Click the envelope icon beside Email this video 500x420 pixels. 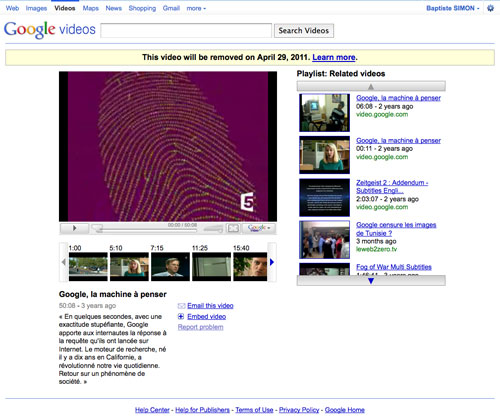coord(181,306)
